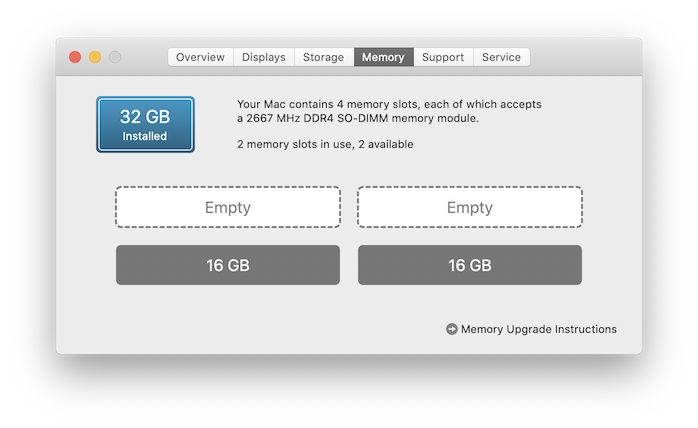This screenshot has width=698, height=428.
Task: Click the arrow icon beside Memory Upgrade Instructions
Action: coord(452,329)
